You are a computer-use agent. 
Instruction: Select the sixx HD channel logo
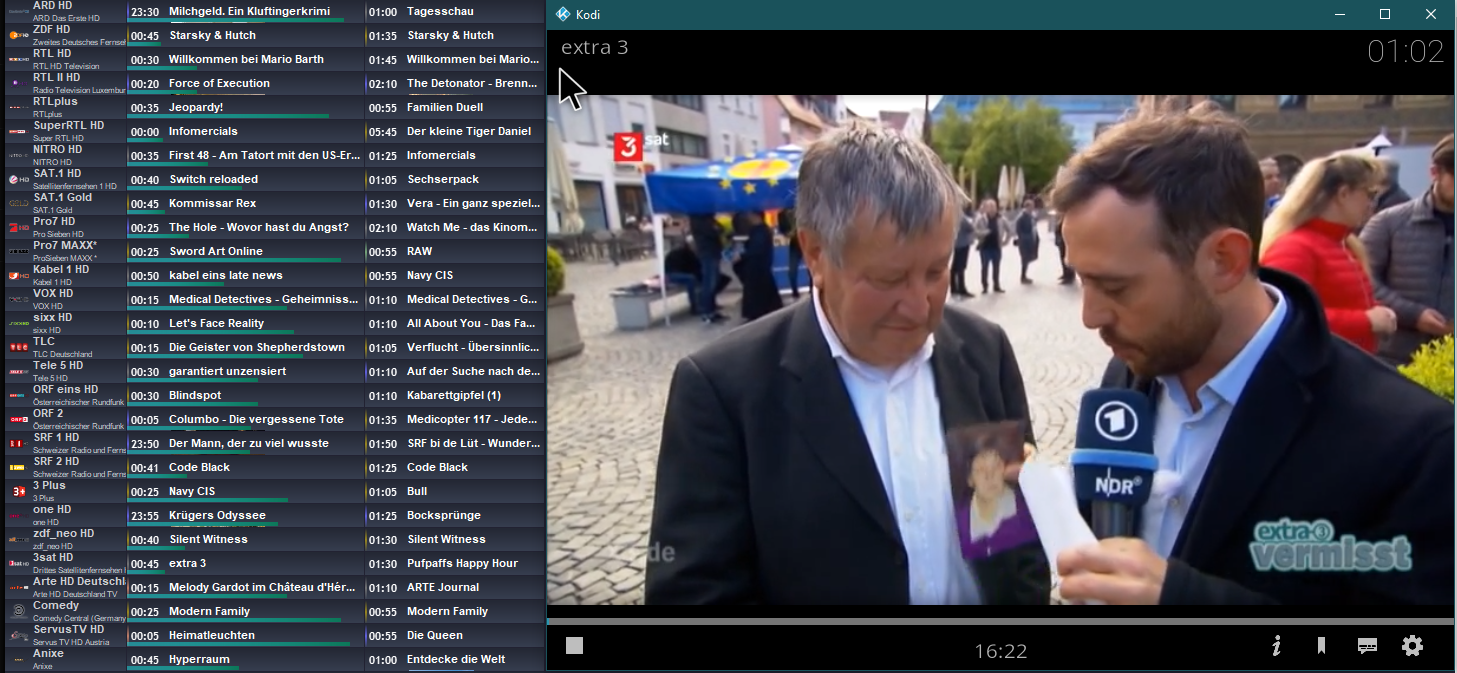click(x=18, y=323)
